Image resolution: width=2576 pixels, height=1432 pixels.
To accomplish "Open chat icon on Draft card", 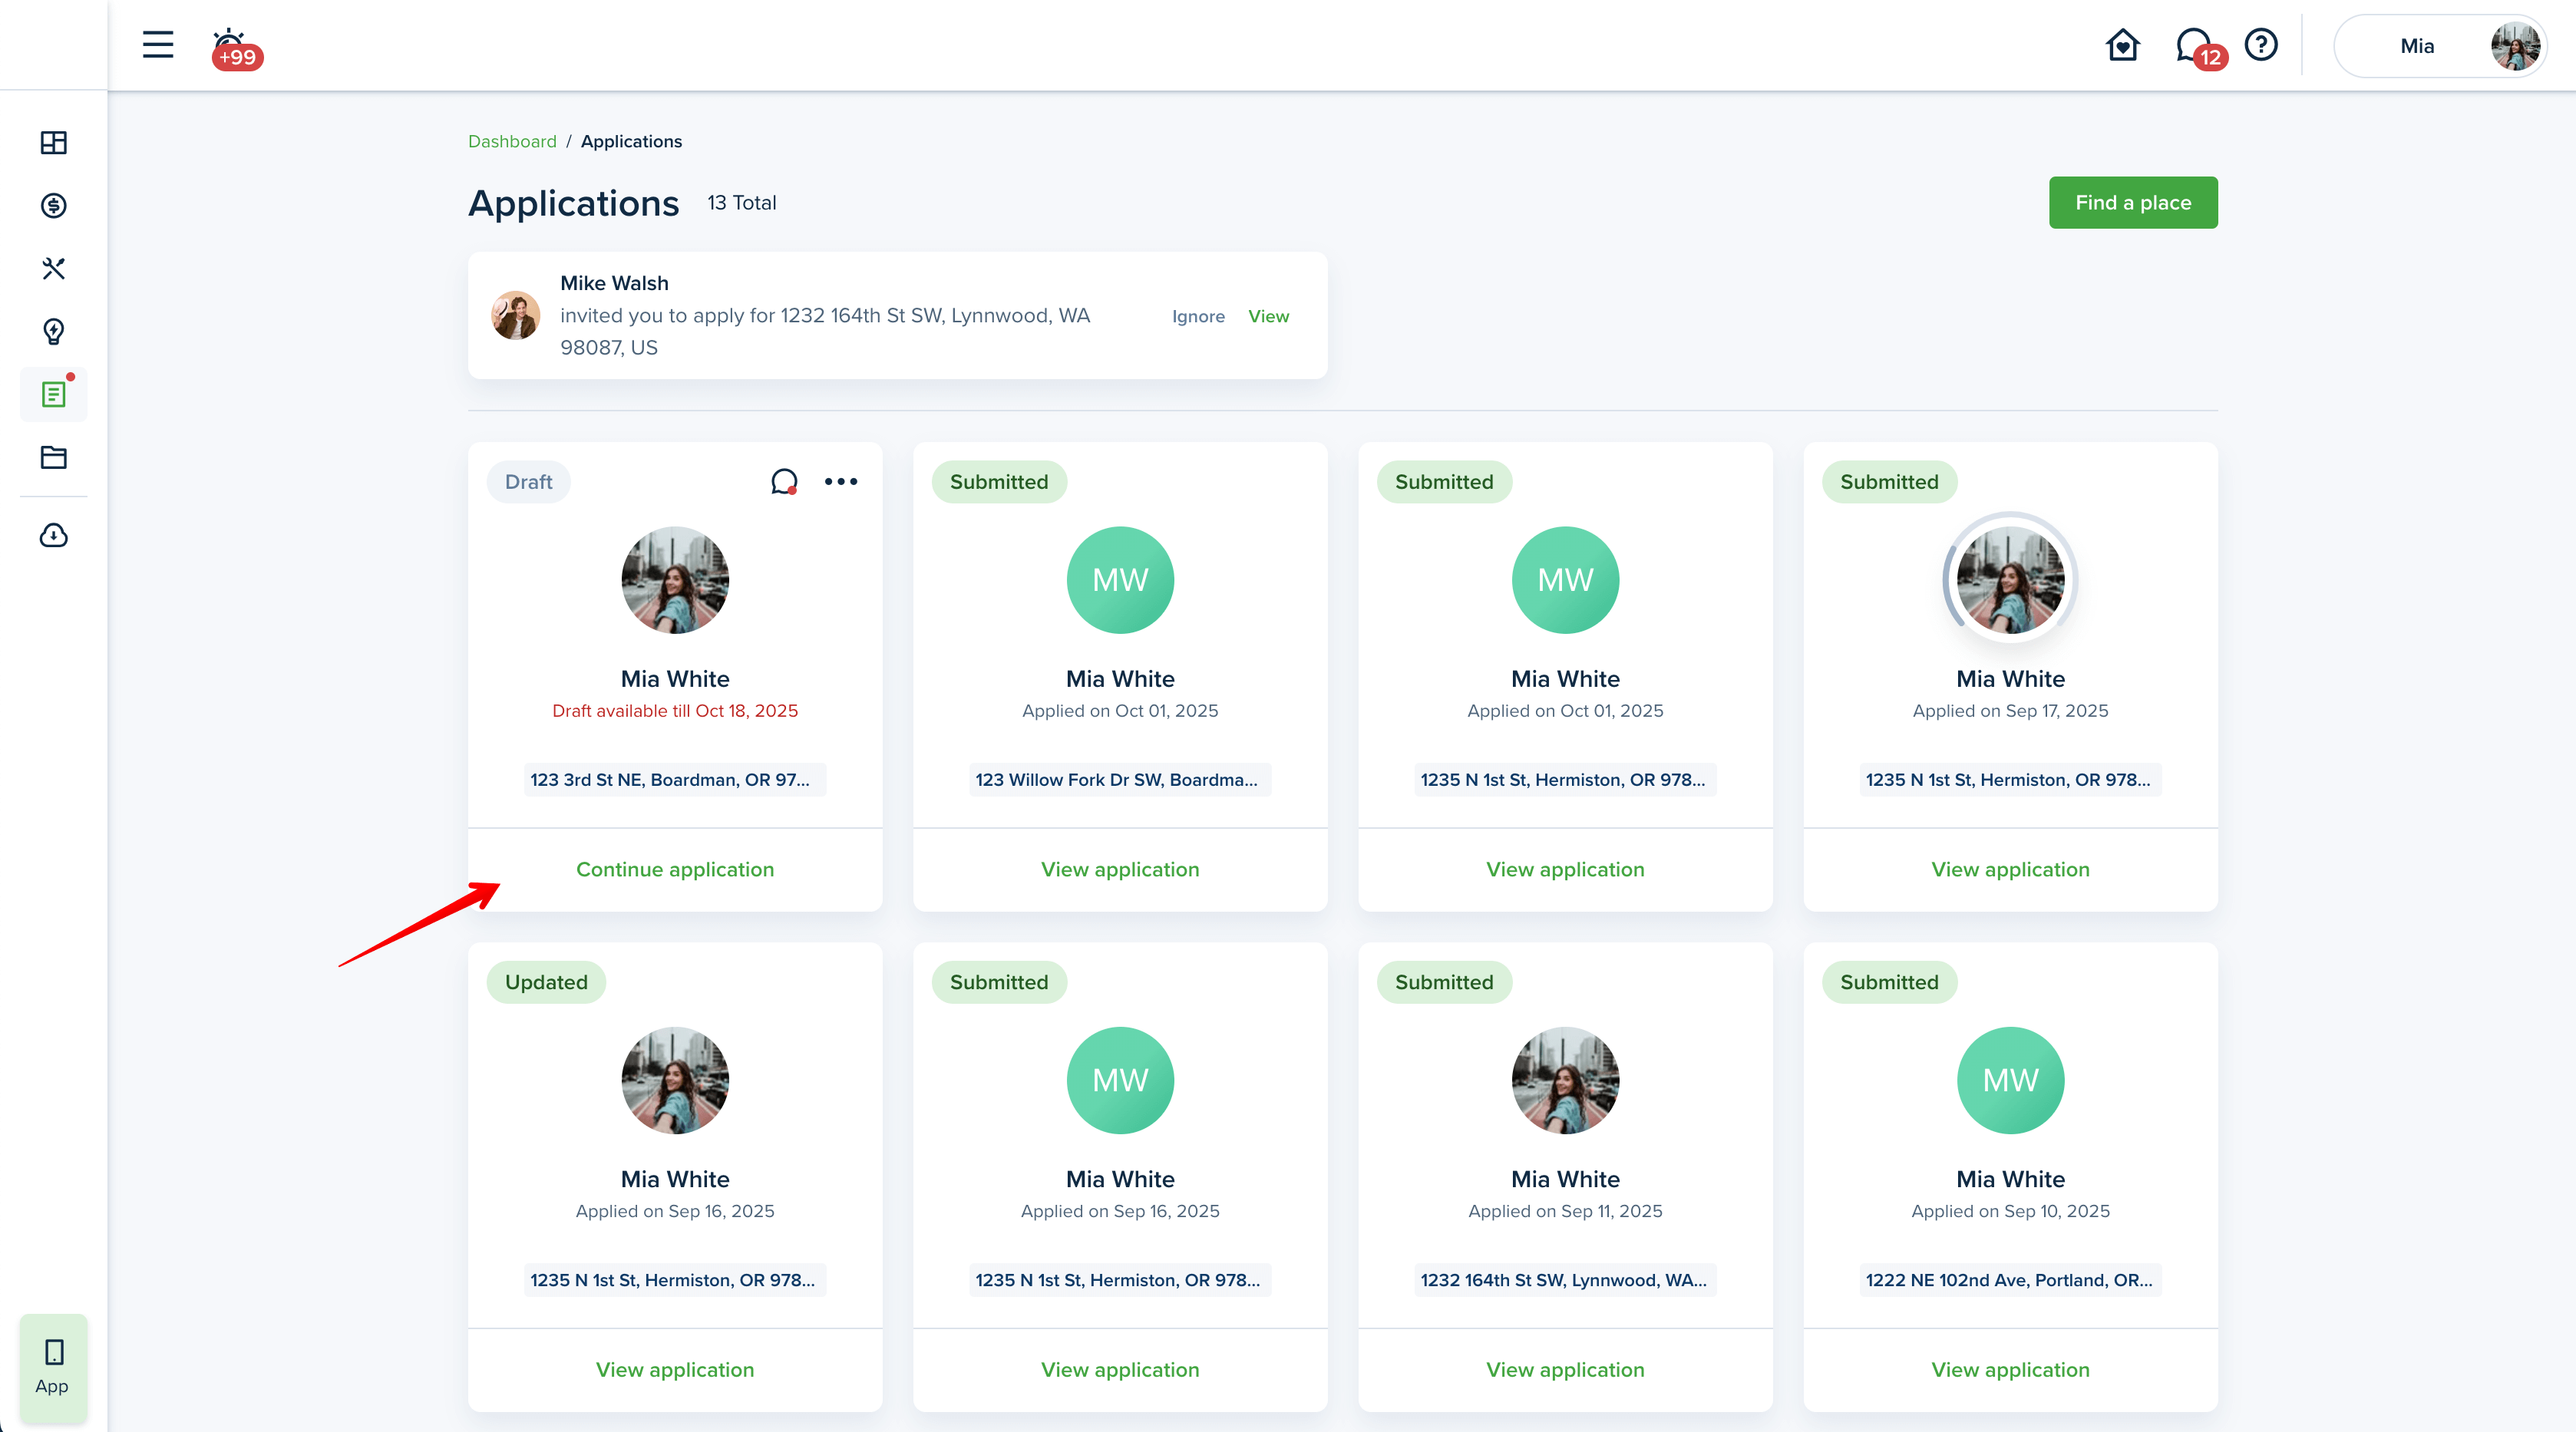I will click(x=784, y=482).
